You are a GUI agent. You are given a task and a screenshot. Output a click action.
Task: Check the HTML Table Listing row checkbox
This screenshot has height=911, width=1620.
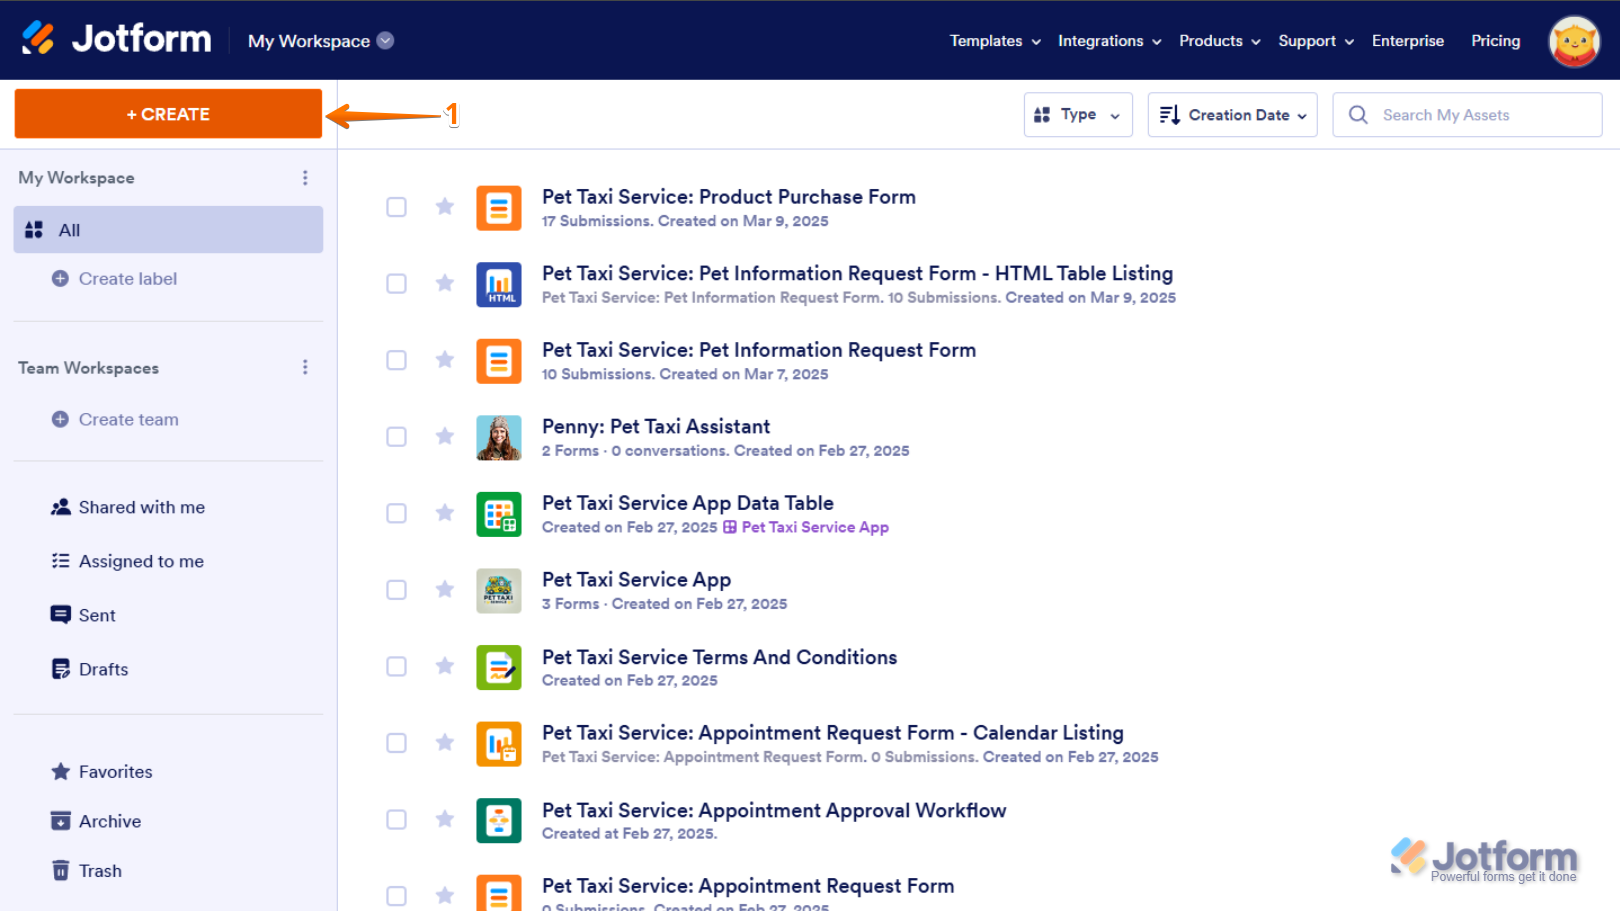397,284
